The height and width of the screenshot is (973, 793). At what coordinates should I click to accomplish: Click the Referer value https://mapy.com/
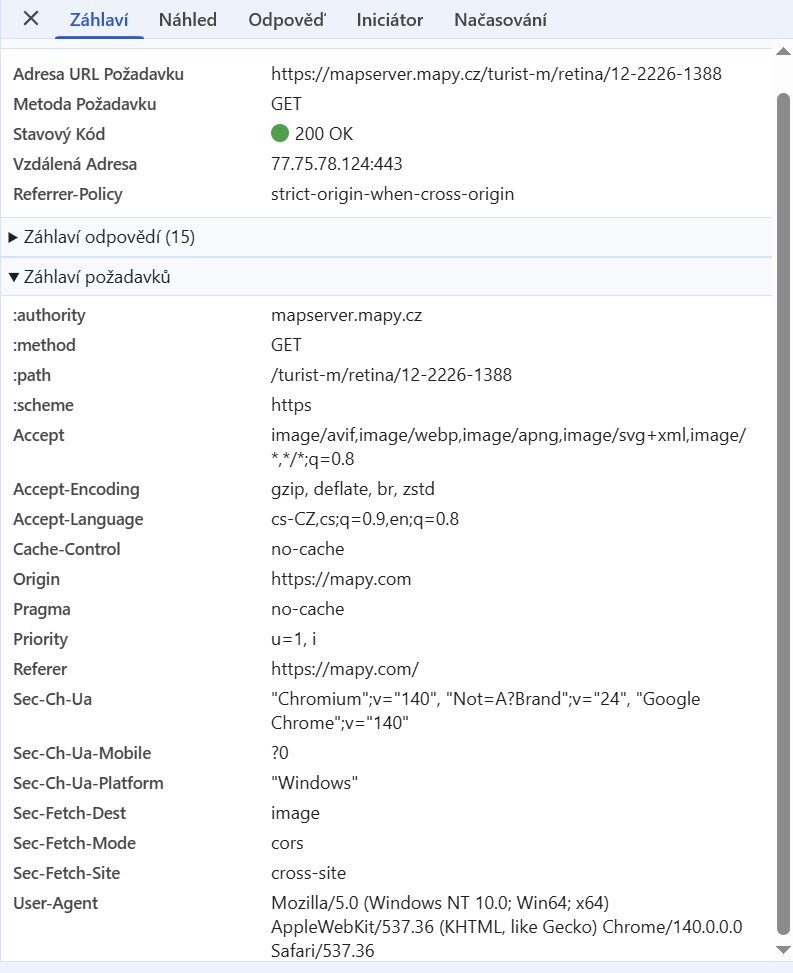click(344, 669)
